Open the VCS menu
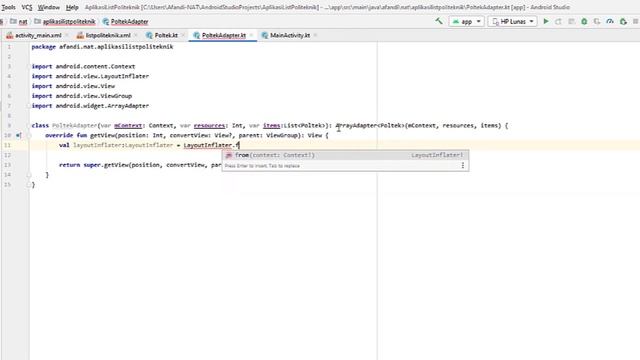 27,7
